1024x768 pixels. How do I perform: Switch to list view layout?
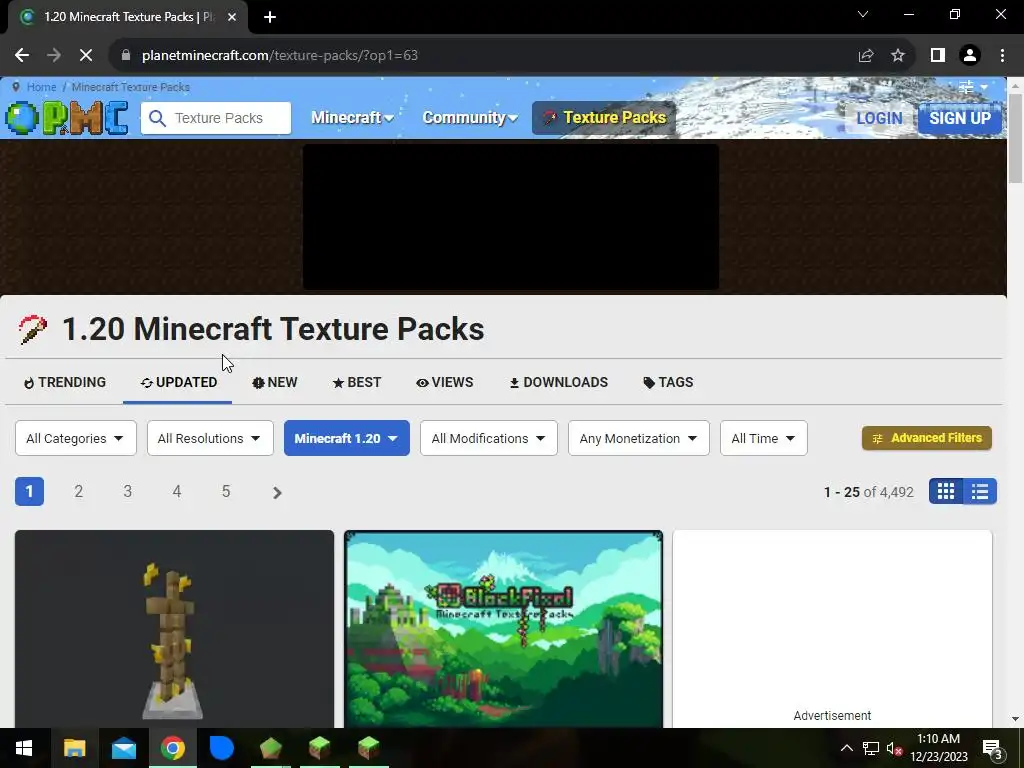[x=980, y=492]
